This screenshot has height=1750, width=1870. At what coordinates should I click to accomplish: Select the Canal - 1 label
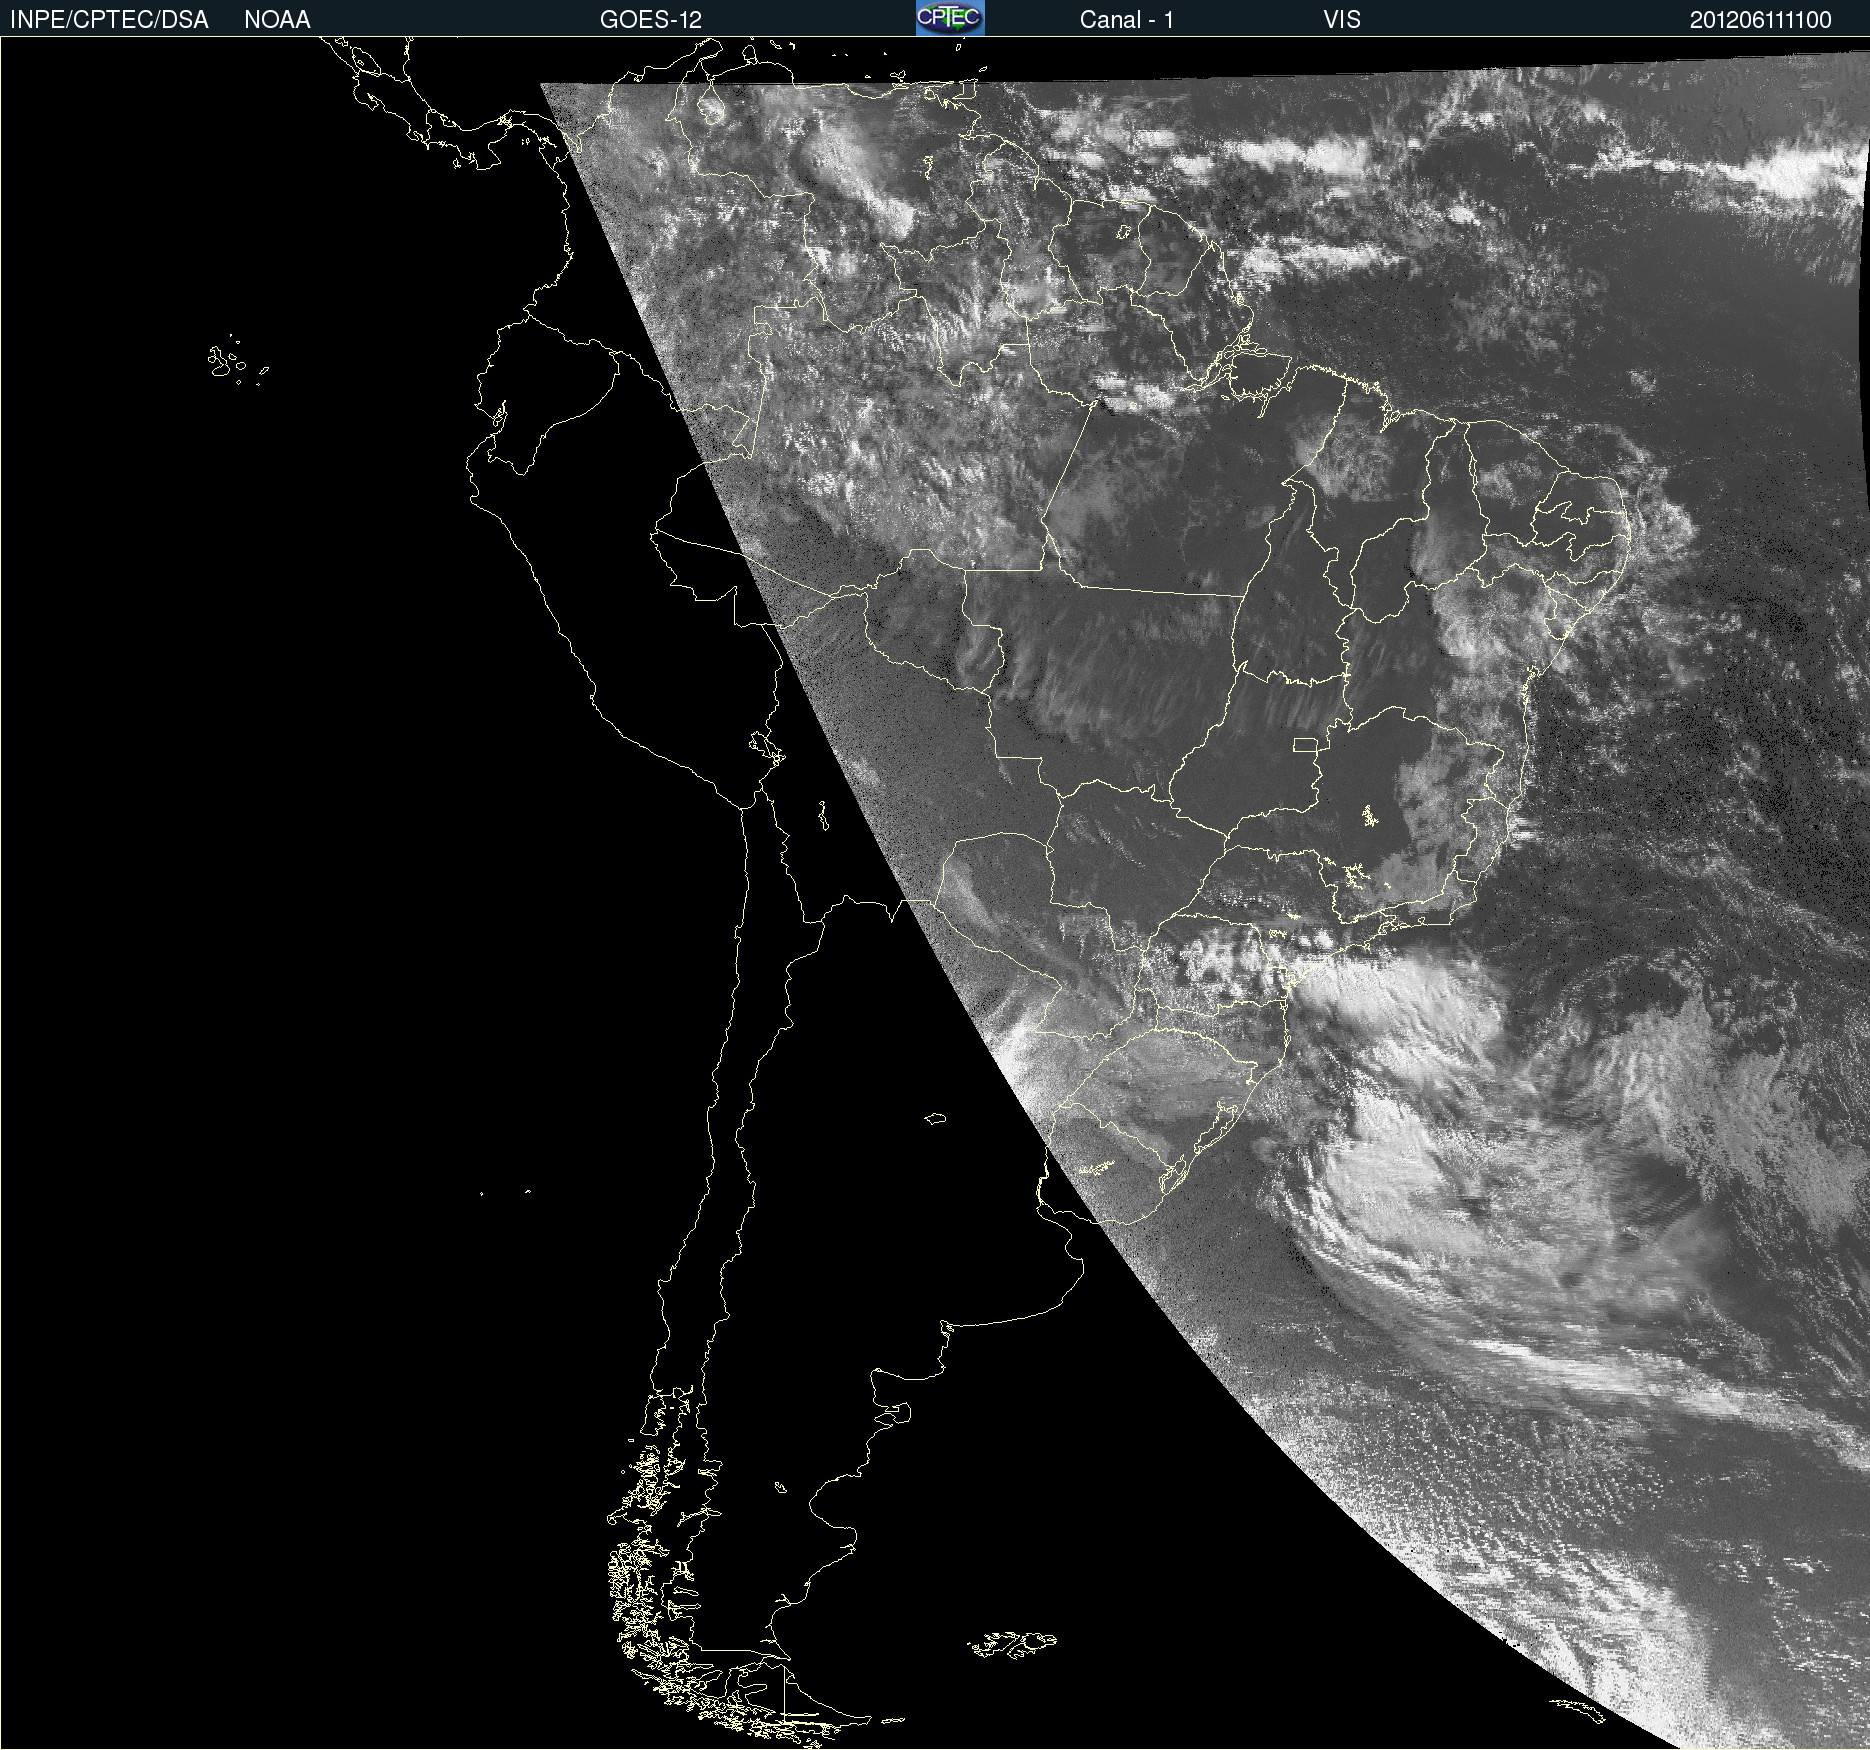[1127, 20]
